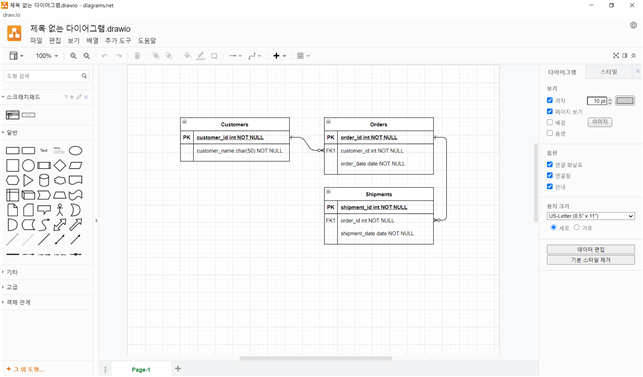
Task: Click the scratchpad edit pencil icon
Action: tap(79, 97)
